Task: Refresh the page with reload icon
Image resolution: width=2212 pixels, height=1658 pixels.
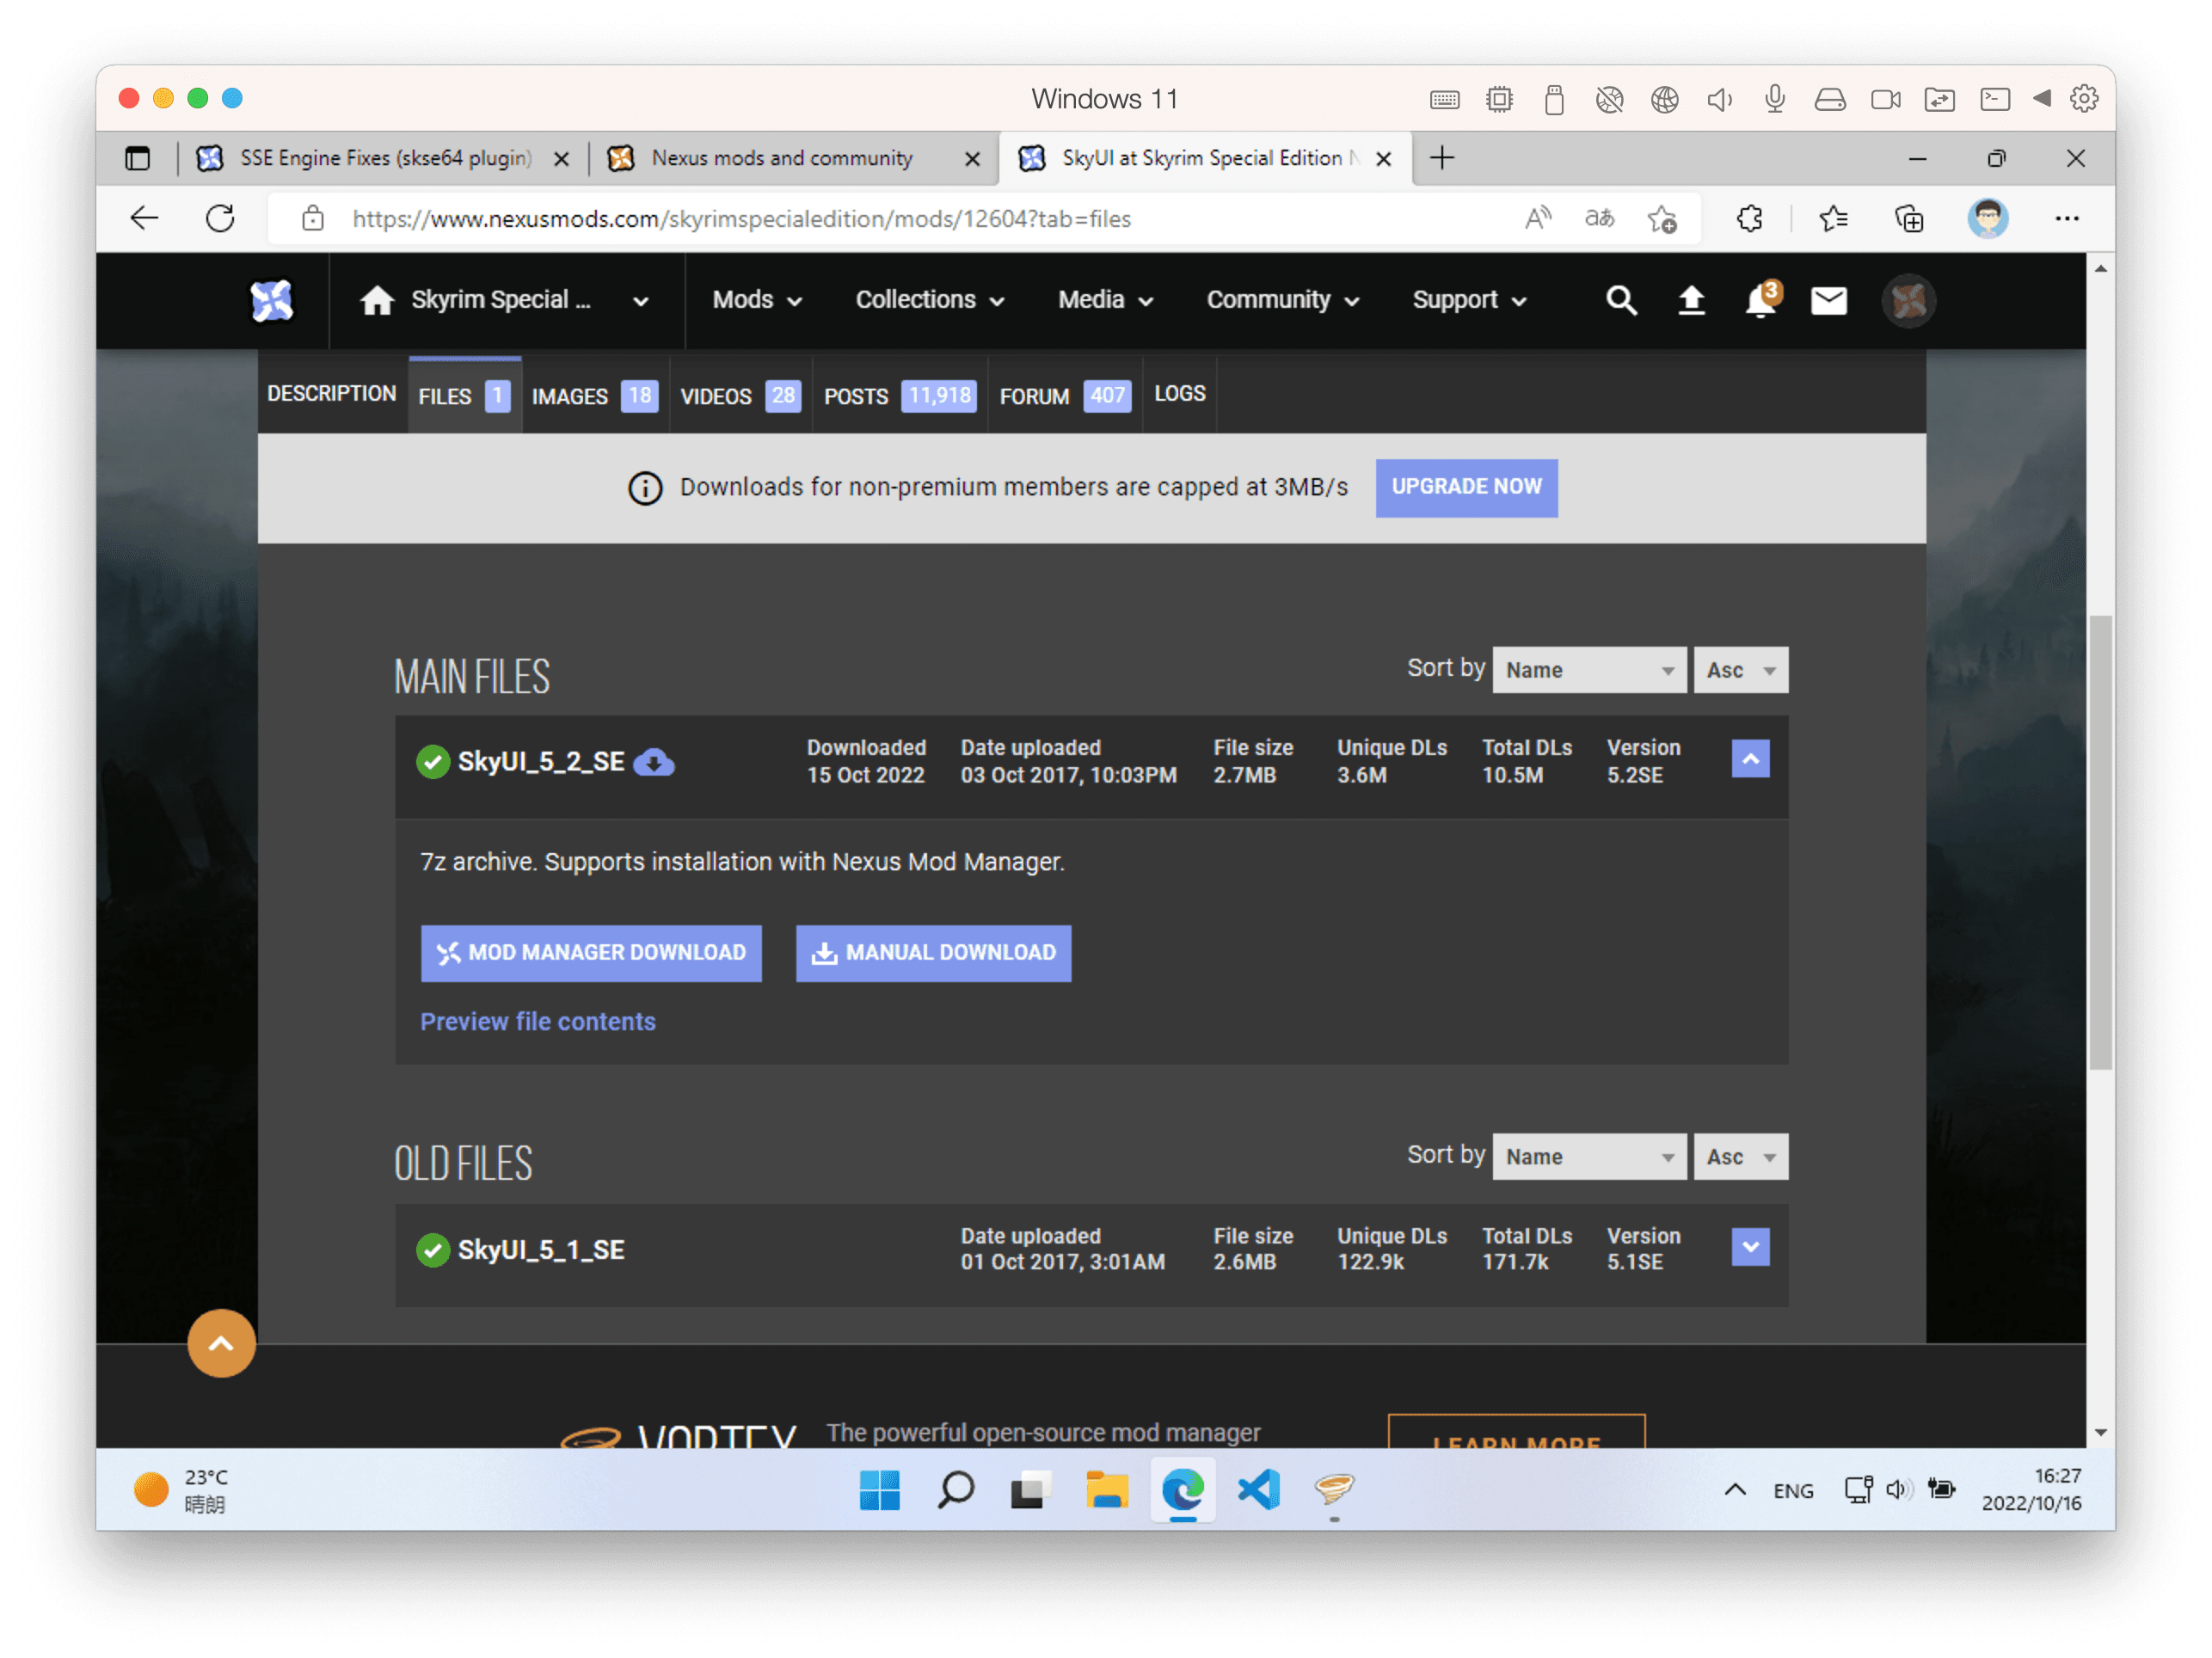Action: (220, 218)
